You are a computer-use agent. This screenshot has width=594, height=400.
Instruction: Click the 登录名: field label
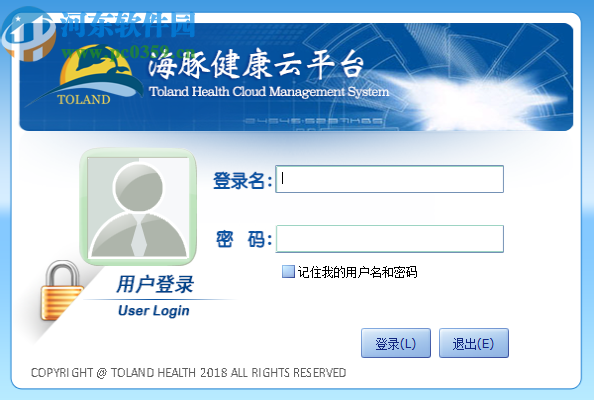tap(242, 180)
